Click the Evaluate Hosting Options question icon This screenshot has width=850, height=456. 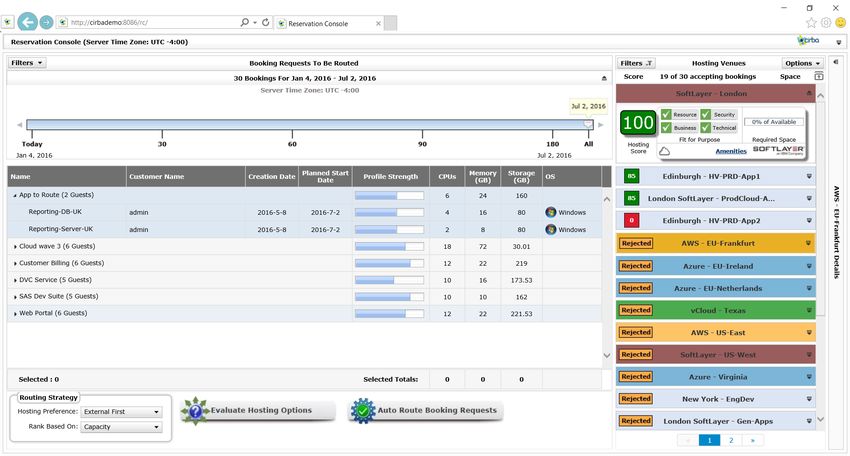click(x=195, y=411)
